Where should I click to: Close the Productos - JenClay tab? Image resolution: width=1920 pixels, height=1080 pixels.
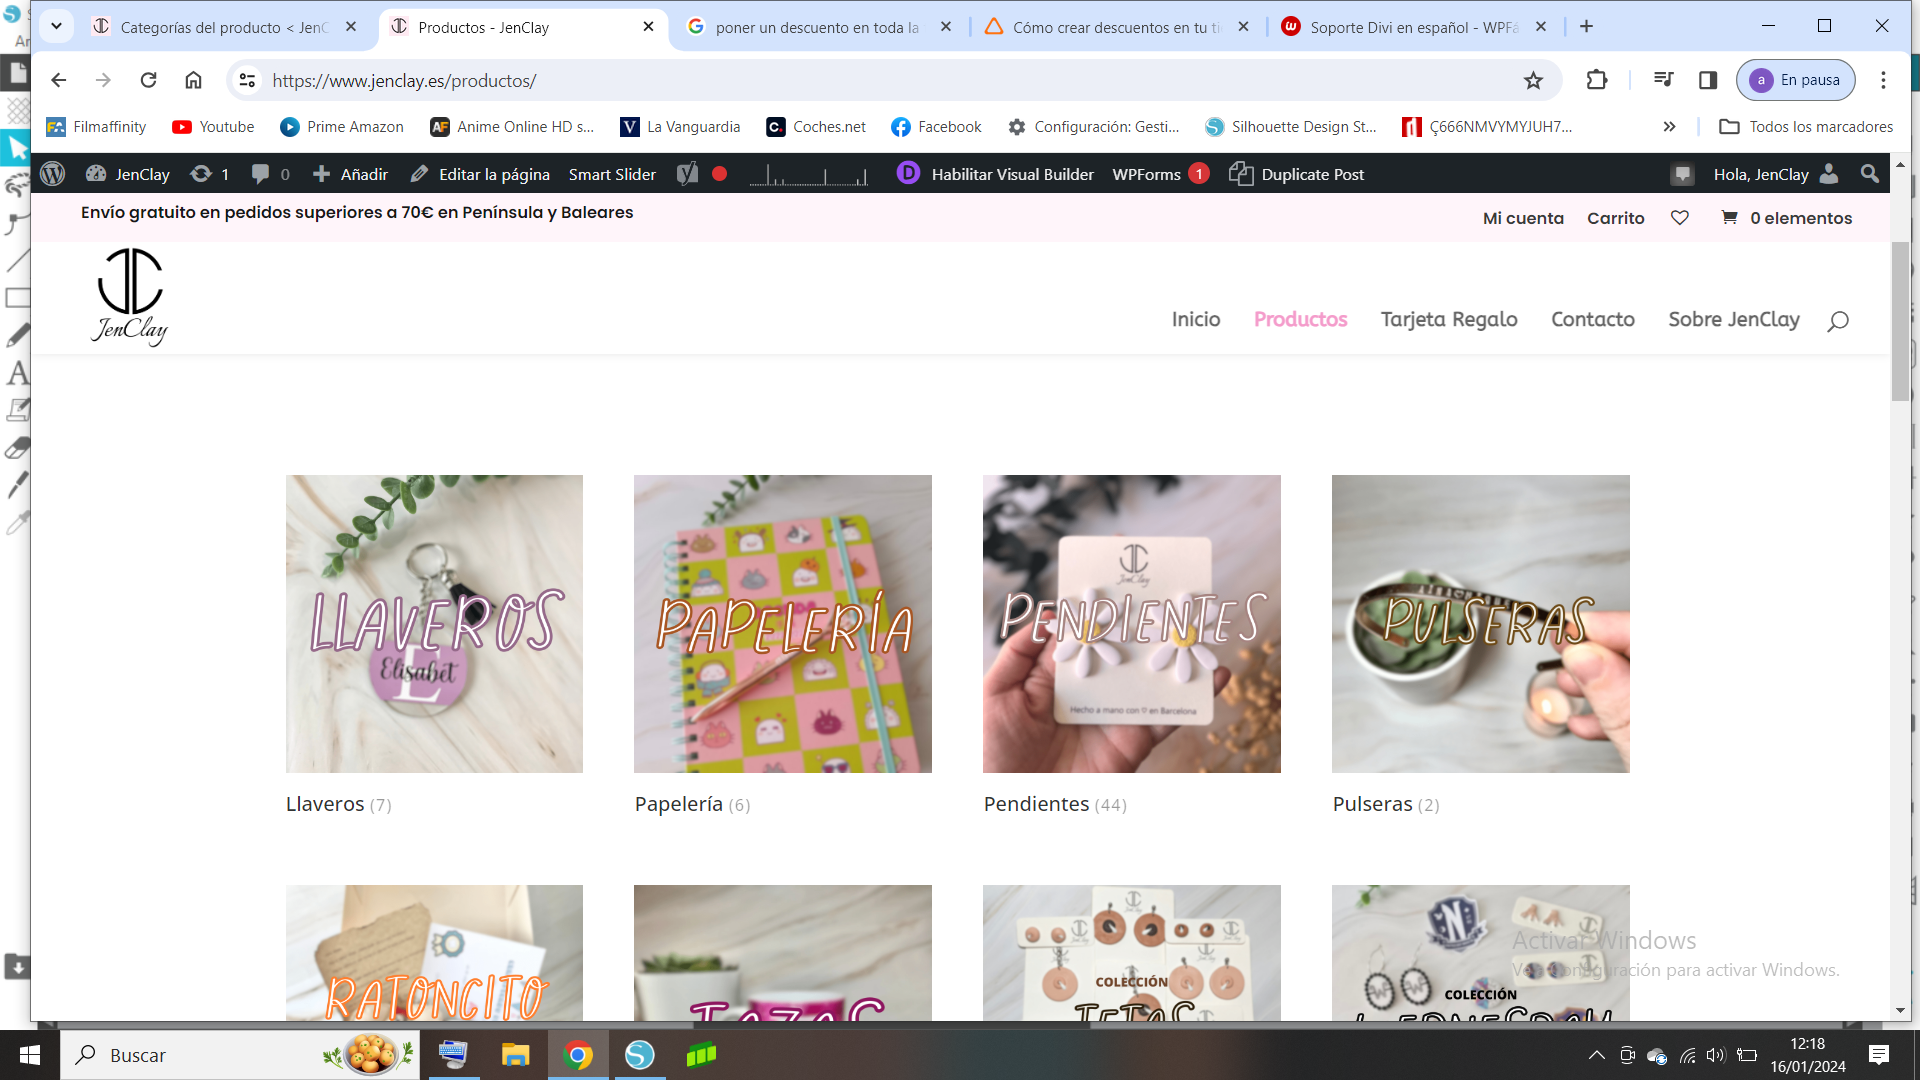coord(648,27)
